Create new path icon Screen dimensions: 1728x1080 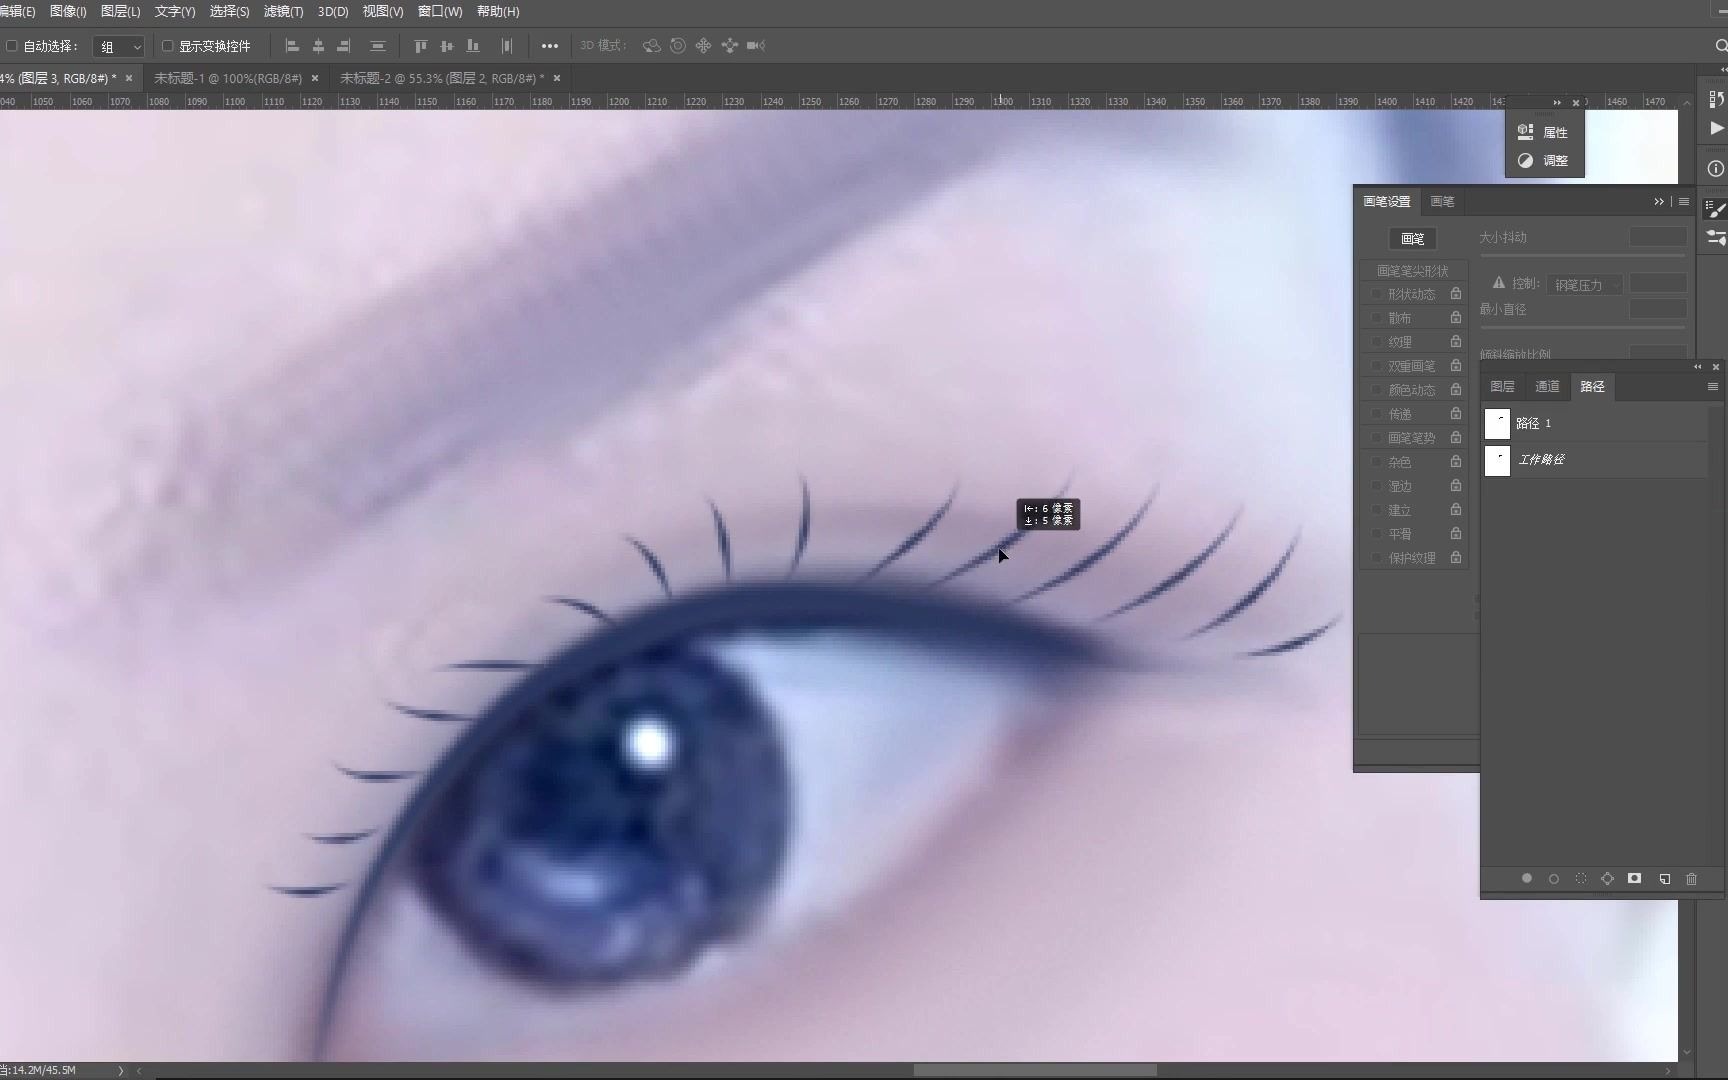1665,879
